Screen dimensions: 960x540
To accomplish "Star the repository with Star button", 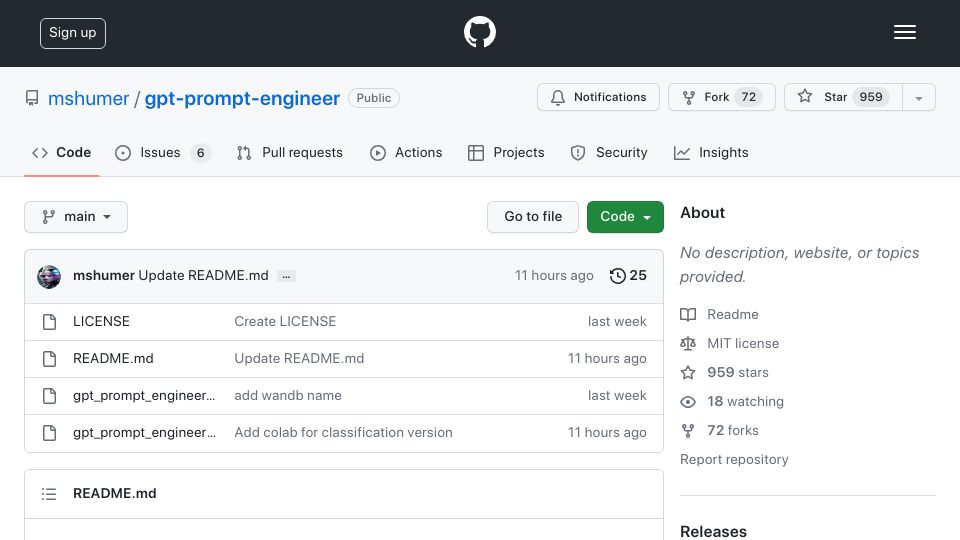I will pyautogui.click(x=843, y=97).
